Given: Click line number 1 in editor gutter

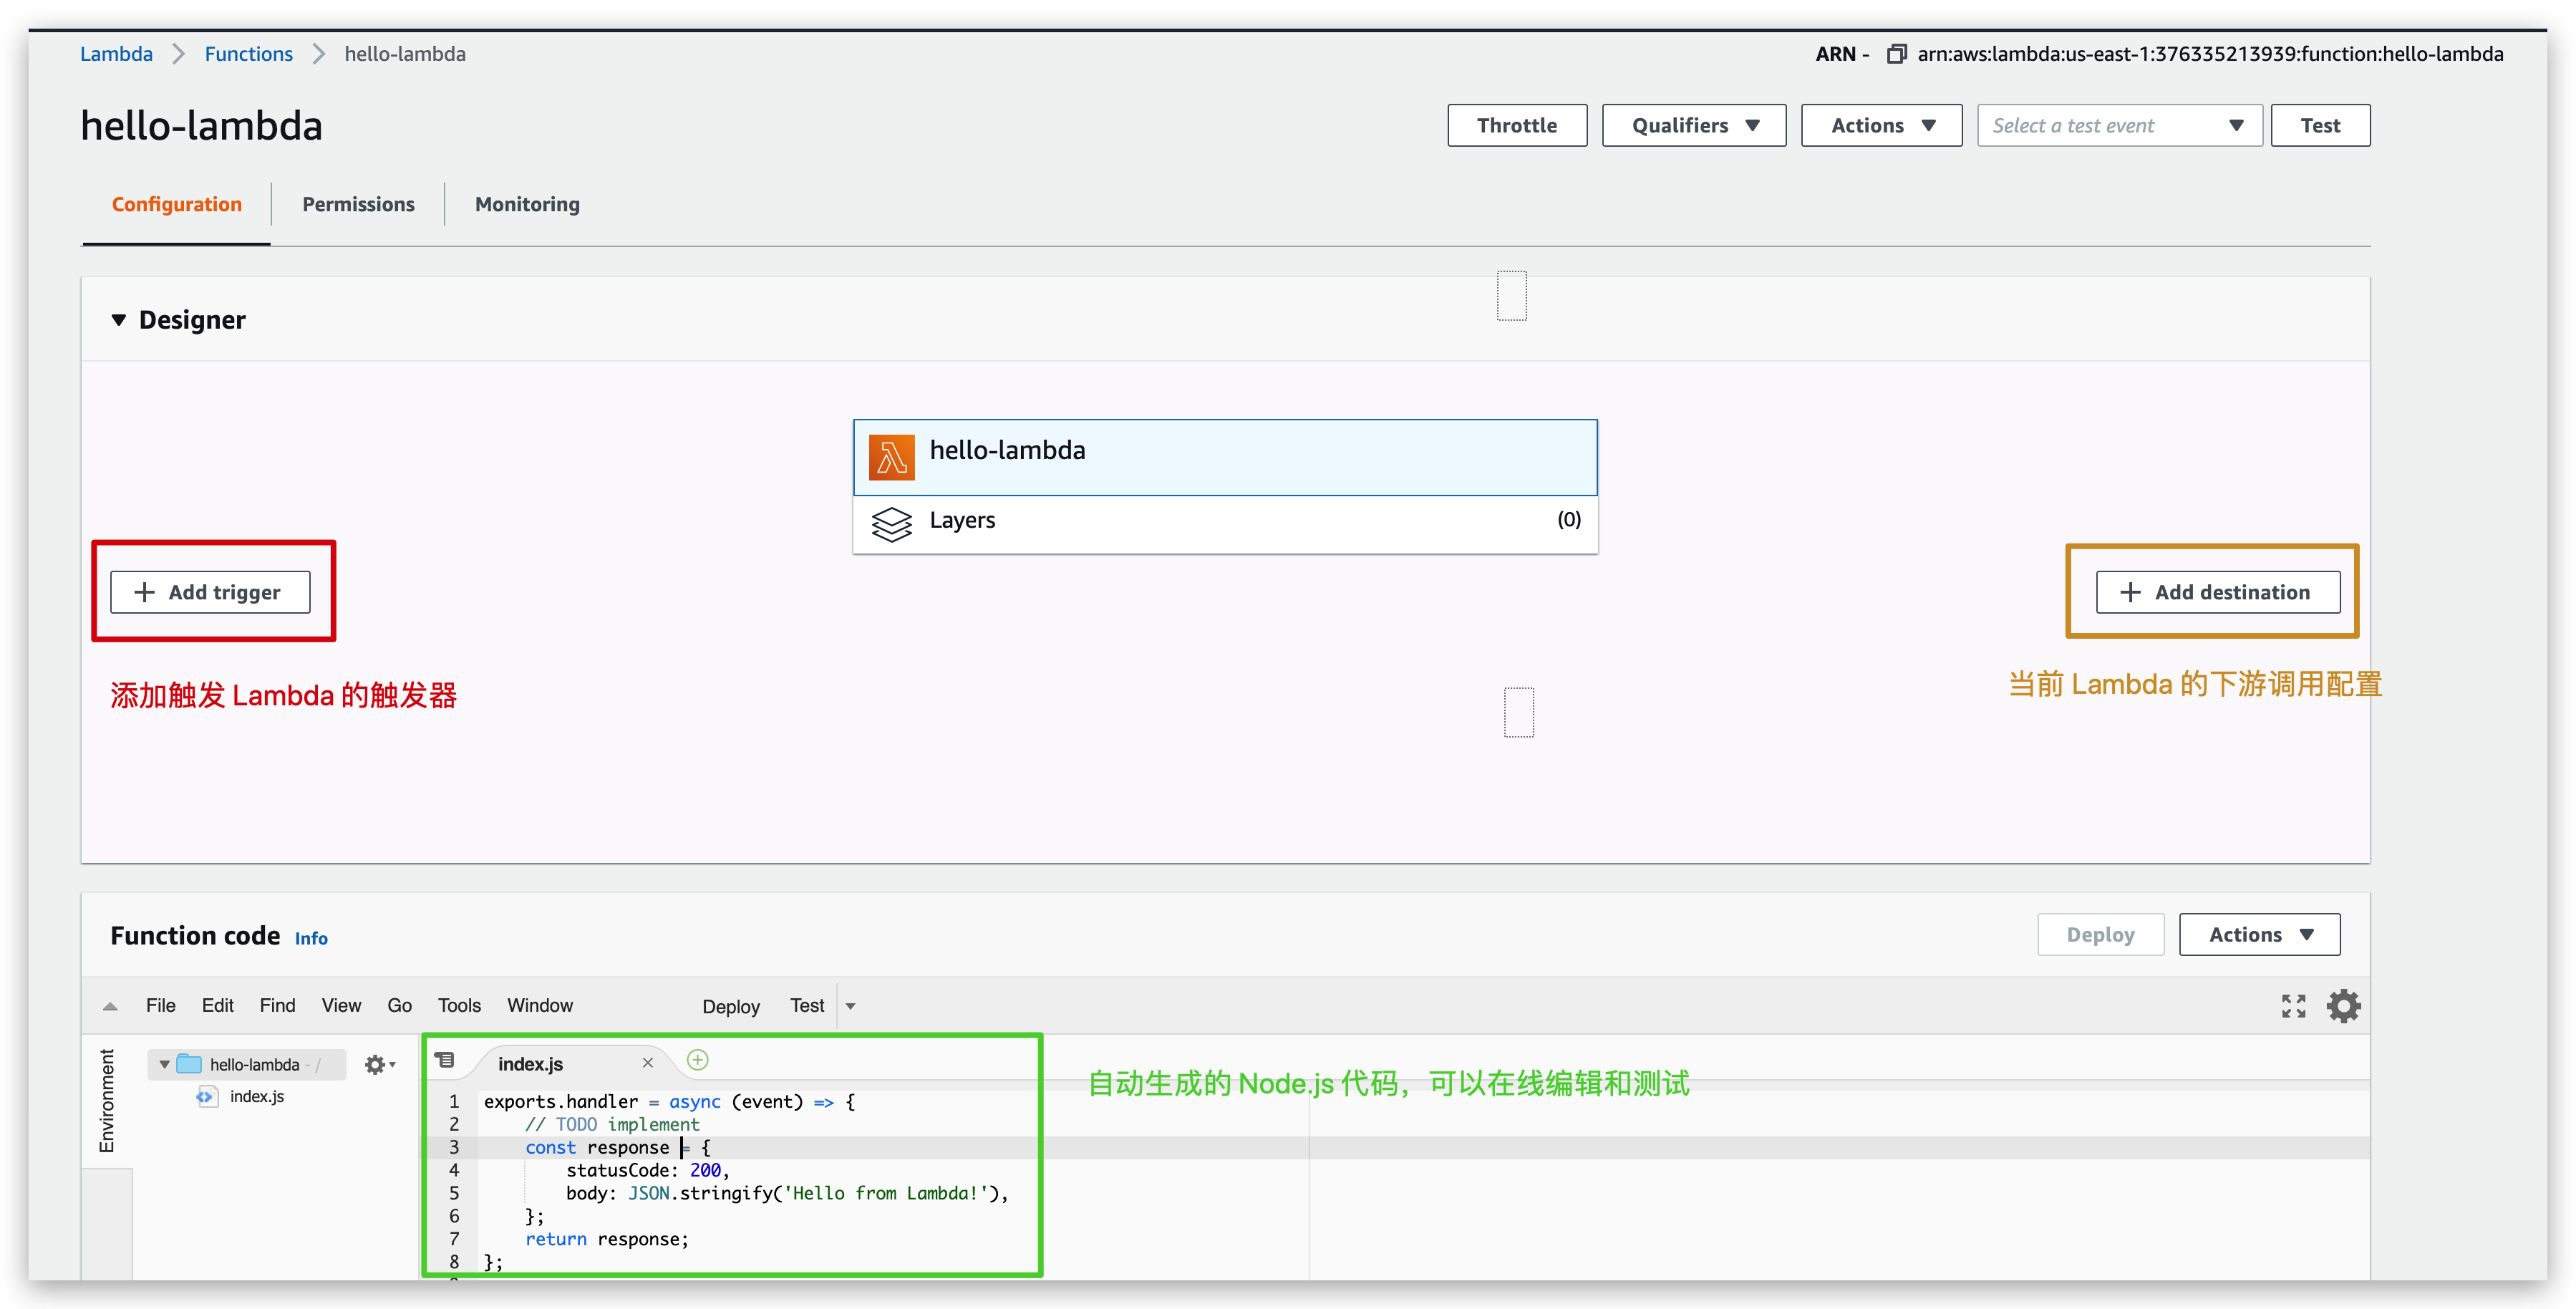Looking at the screenshot, I should click(454, 1101).
